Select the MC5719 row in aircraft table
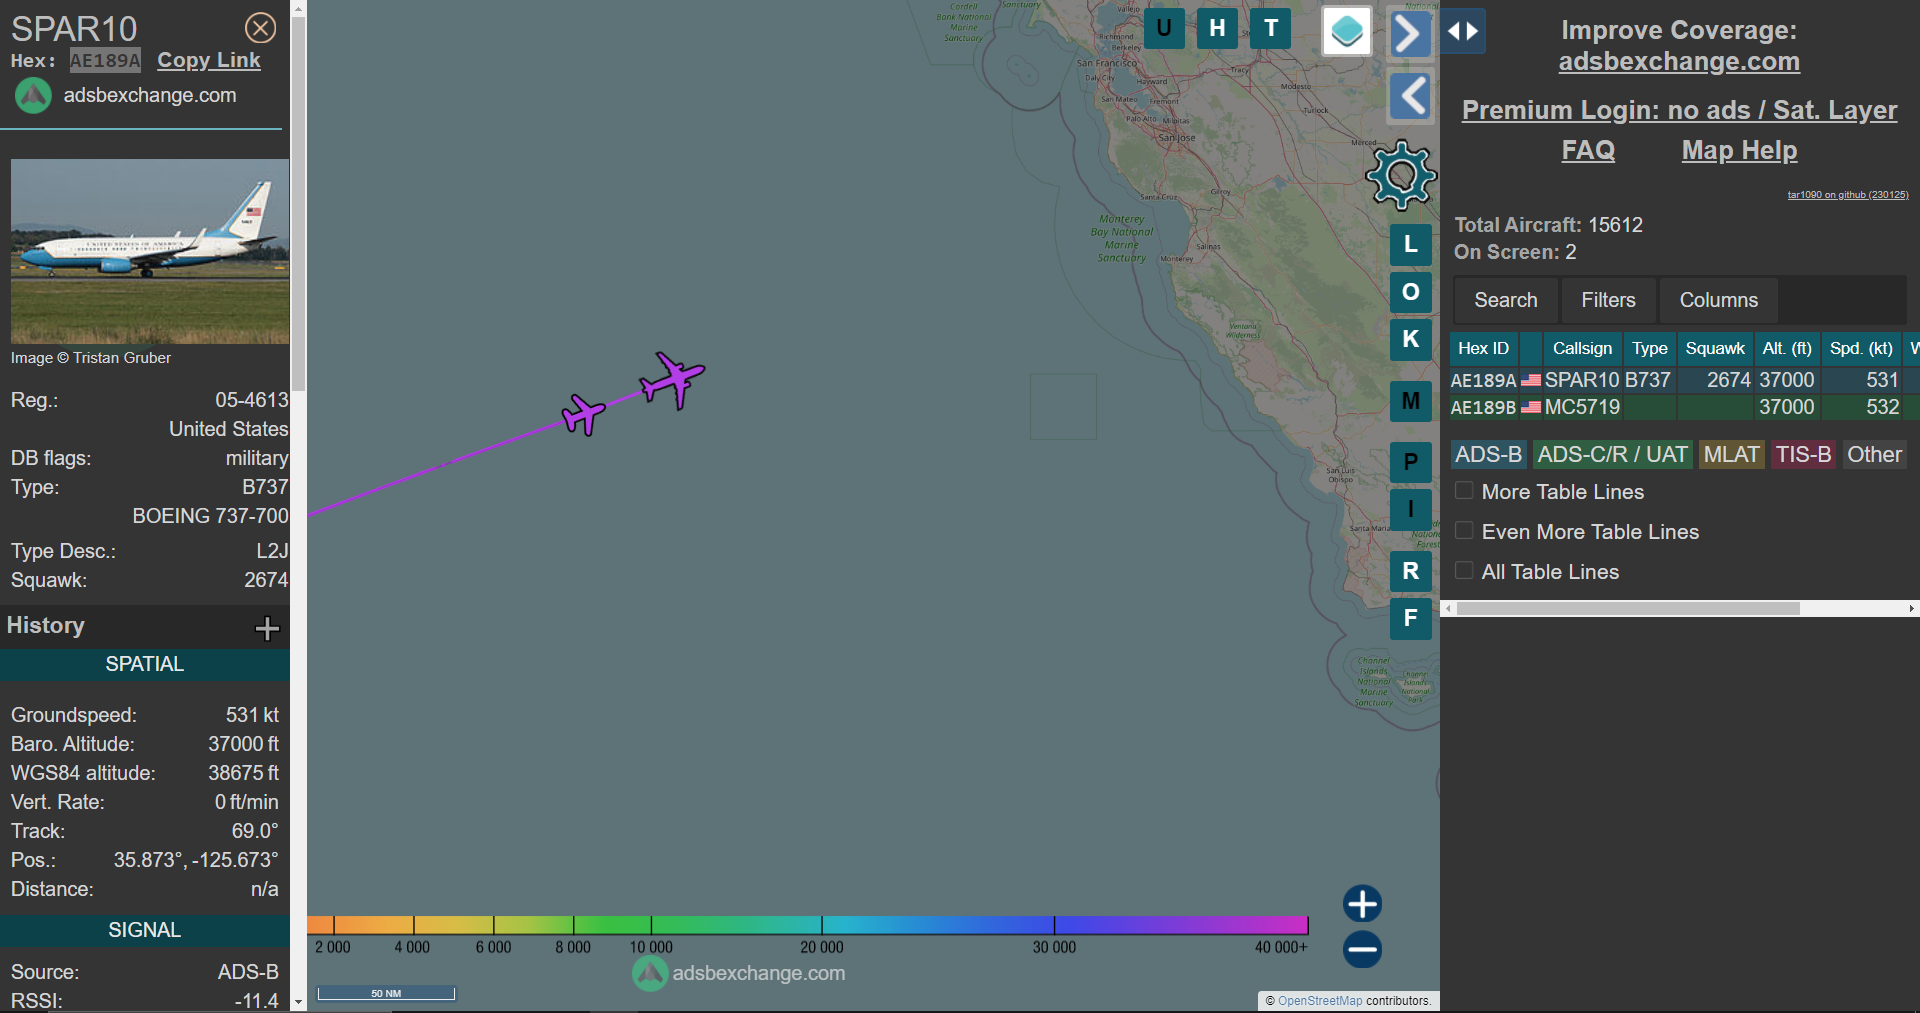Viewport: 1920px width, 1013px height. pyautogui.click(x=1684, y=407)
